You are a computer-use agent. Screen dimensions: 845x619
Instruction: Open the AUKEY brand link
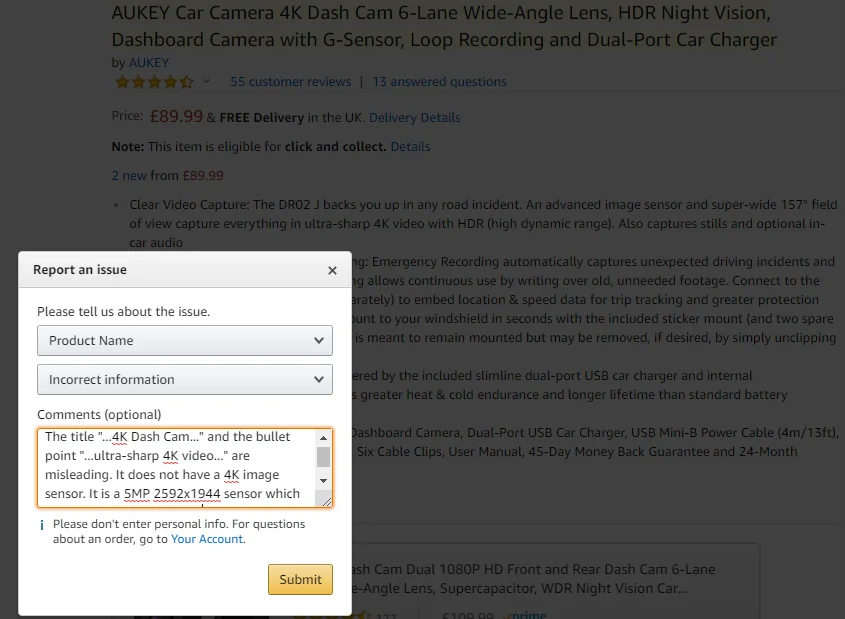click(149, 62)
